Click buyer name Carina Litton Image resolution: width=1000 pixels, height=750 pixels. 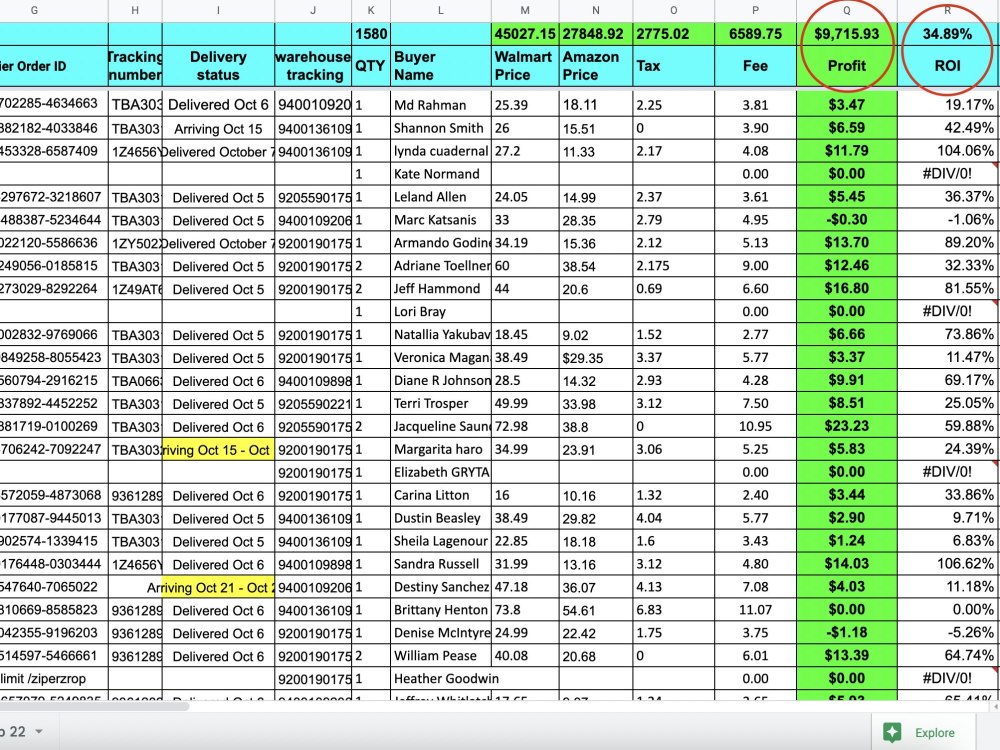click(431, 496)
